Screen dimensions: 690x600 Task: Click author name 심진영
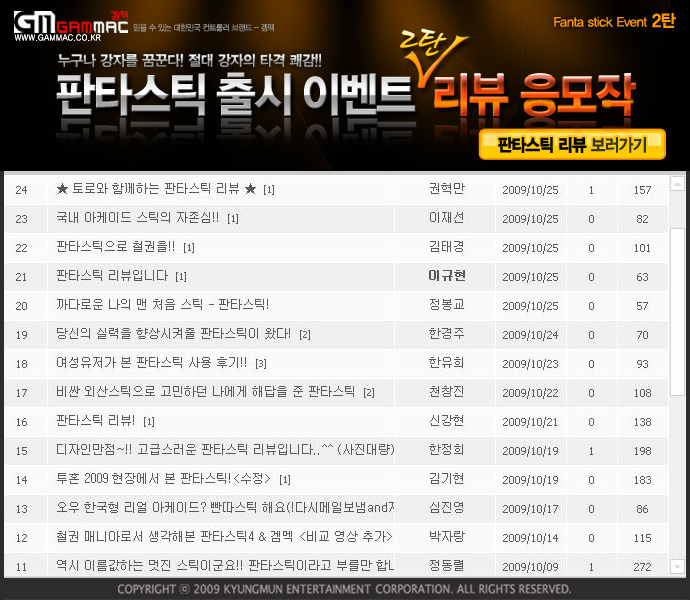[x=447, y=508]
